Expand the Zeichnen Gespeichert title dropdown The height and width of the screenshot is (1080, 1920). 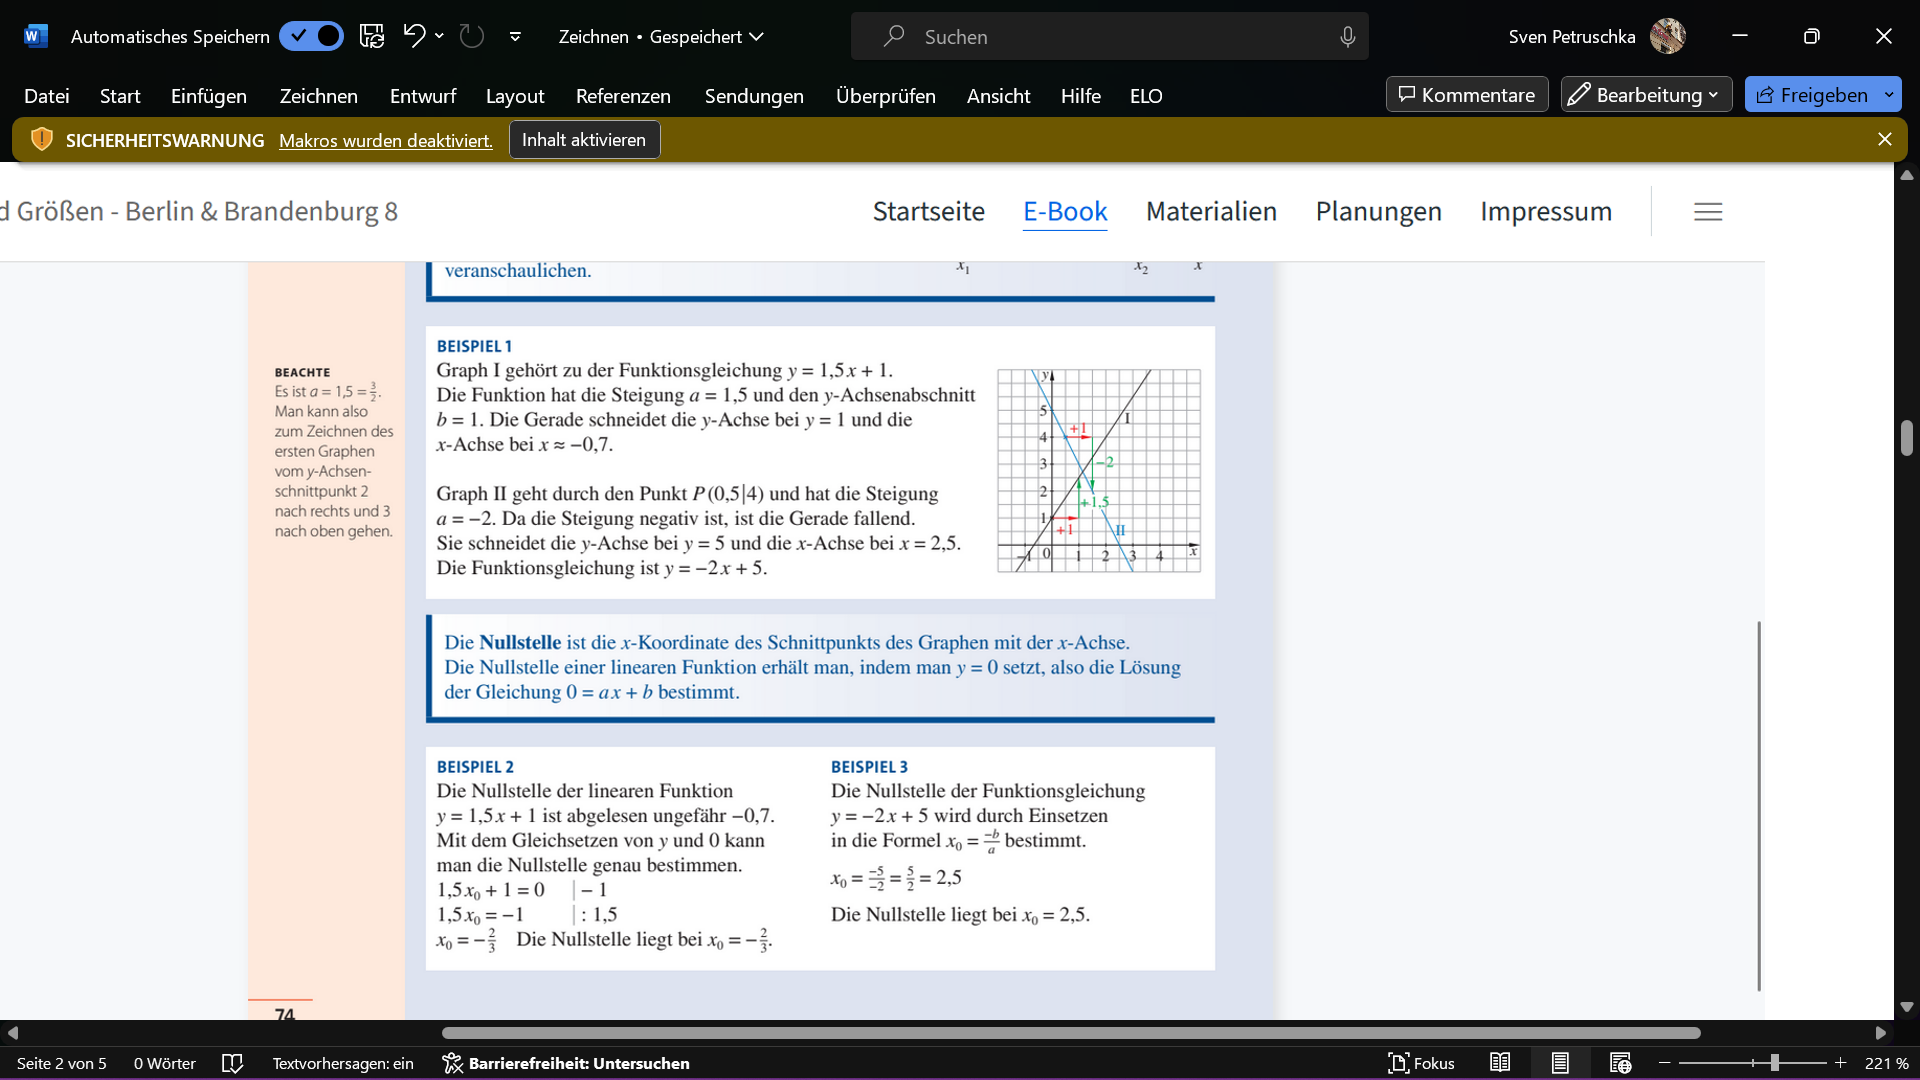point(757,37)
